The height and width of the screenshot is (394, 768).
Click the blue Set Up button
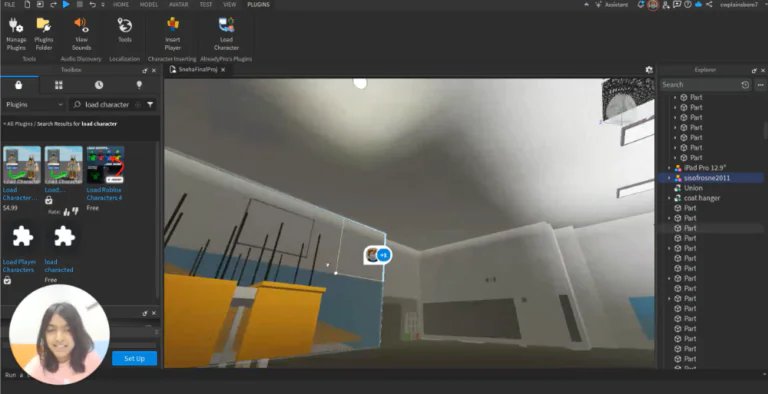coord(135,358)
